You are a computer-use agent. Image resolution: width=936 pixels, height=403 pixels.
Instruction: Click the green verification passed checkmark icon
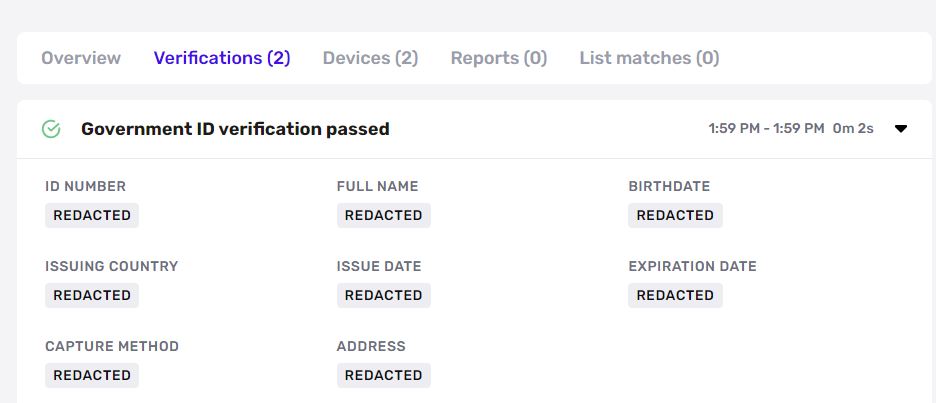pyautogui.click(x=51, y=129)
